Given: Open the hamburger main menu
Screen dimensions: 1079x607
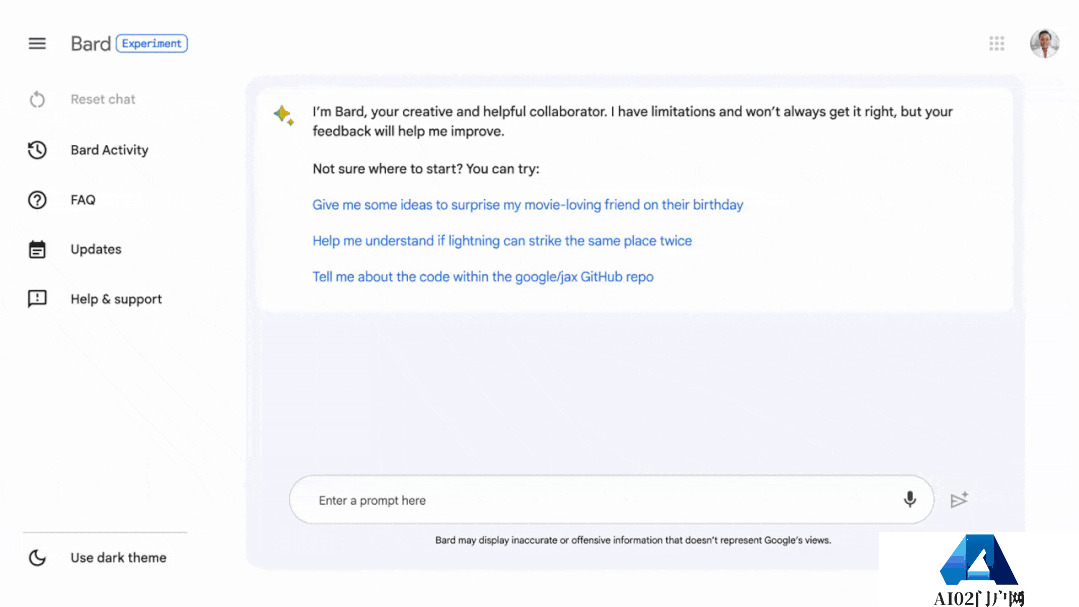Looking at the screenshot, I should (37, 43).
